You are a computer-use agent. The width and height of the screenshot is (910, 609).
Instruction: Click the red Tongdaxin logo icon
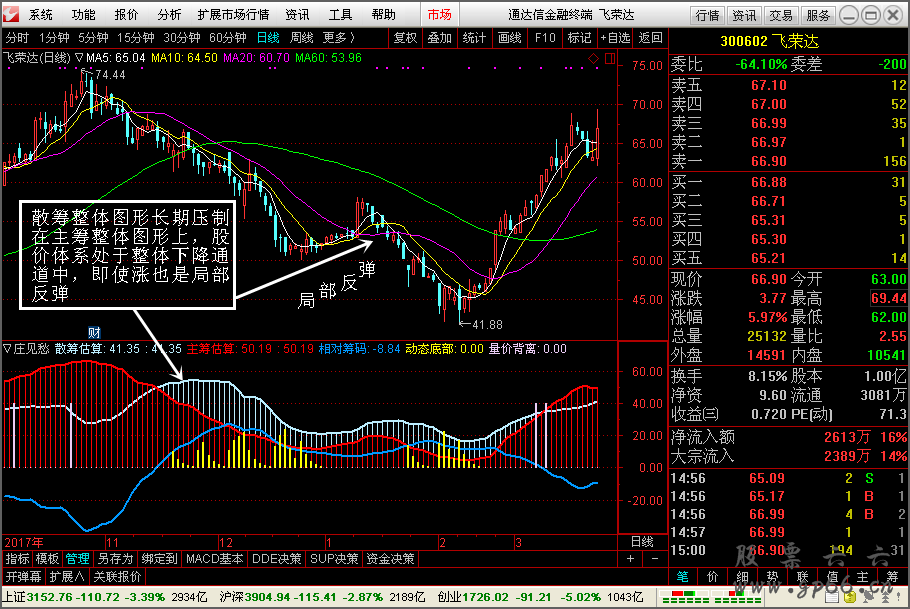pos(11,14)
